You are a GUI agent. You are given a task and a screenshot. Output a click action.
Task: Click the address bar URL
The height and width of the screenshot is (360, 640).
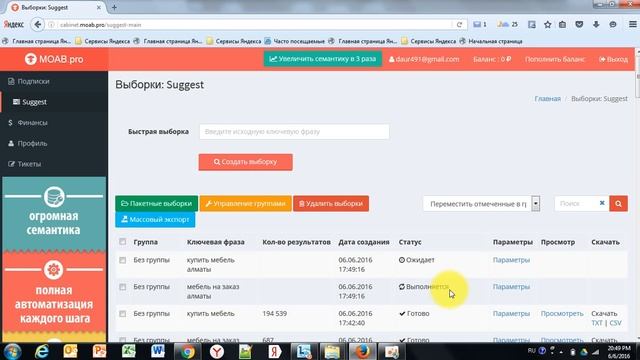pos(100,25)
